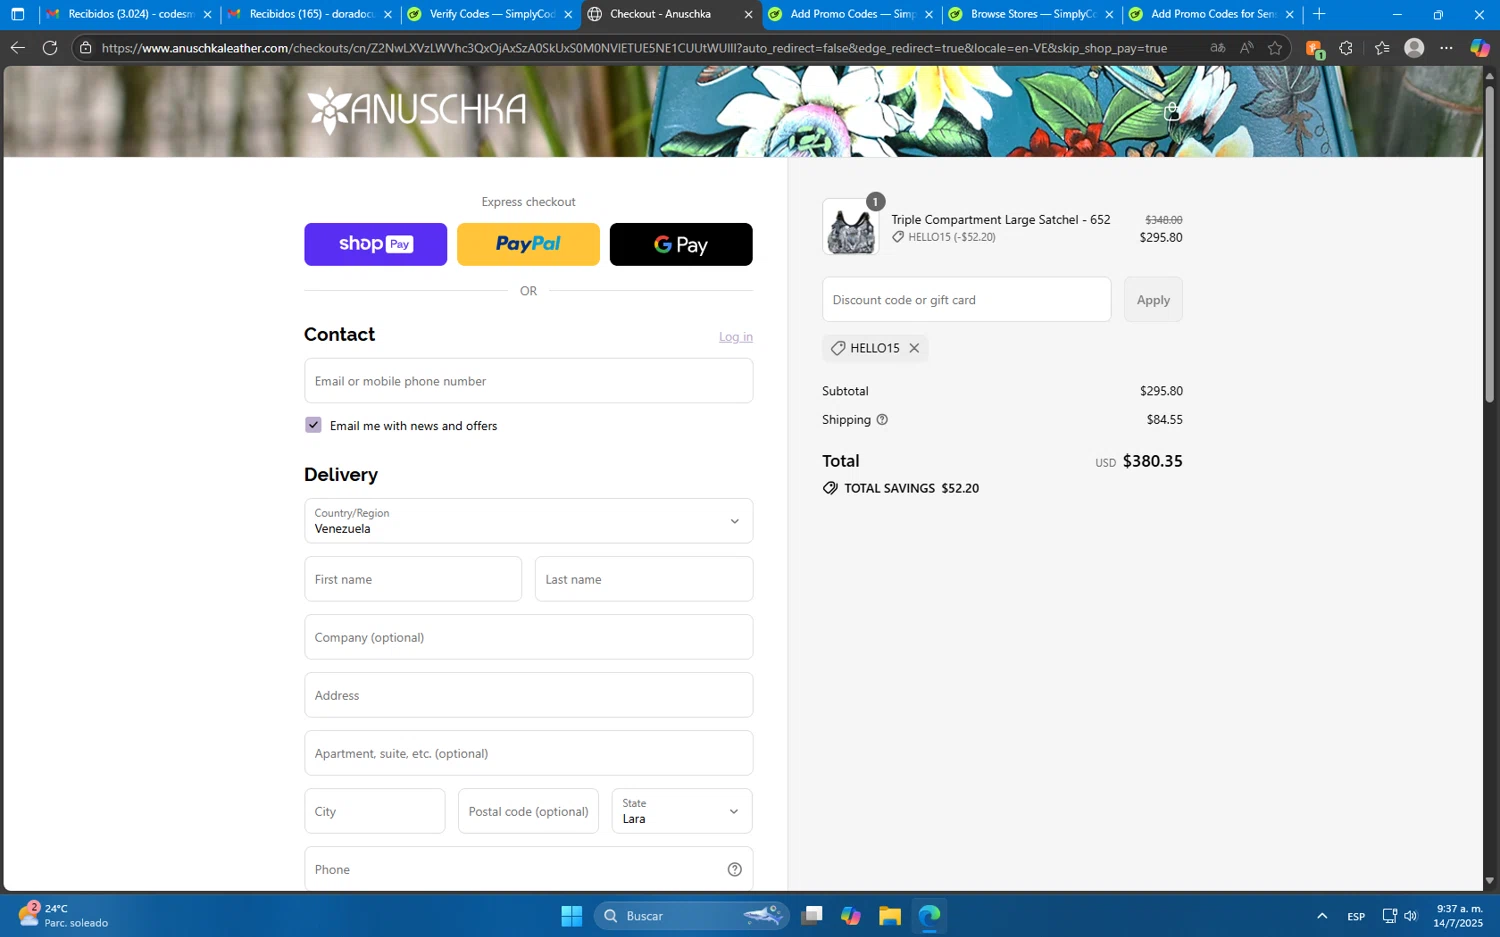Viewport: 1500px width, 937px height.
Task: Click the Phone input field
Action: click(x=528, y=869)
